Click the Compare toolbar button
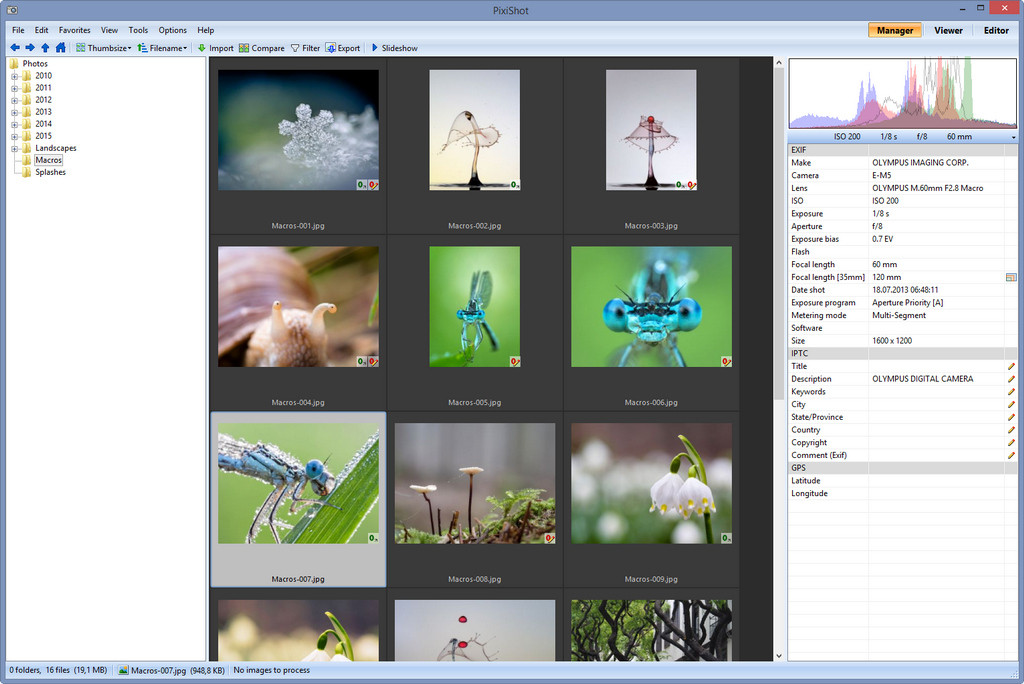This screenshot has width=1024, height=684. [x=262, y=48]
